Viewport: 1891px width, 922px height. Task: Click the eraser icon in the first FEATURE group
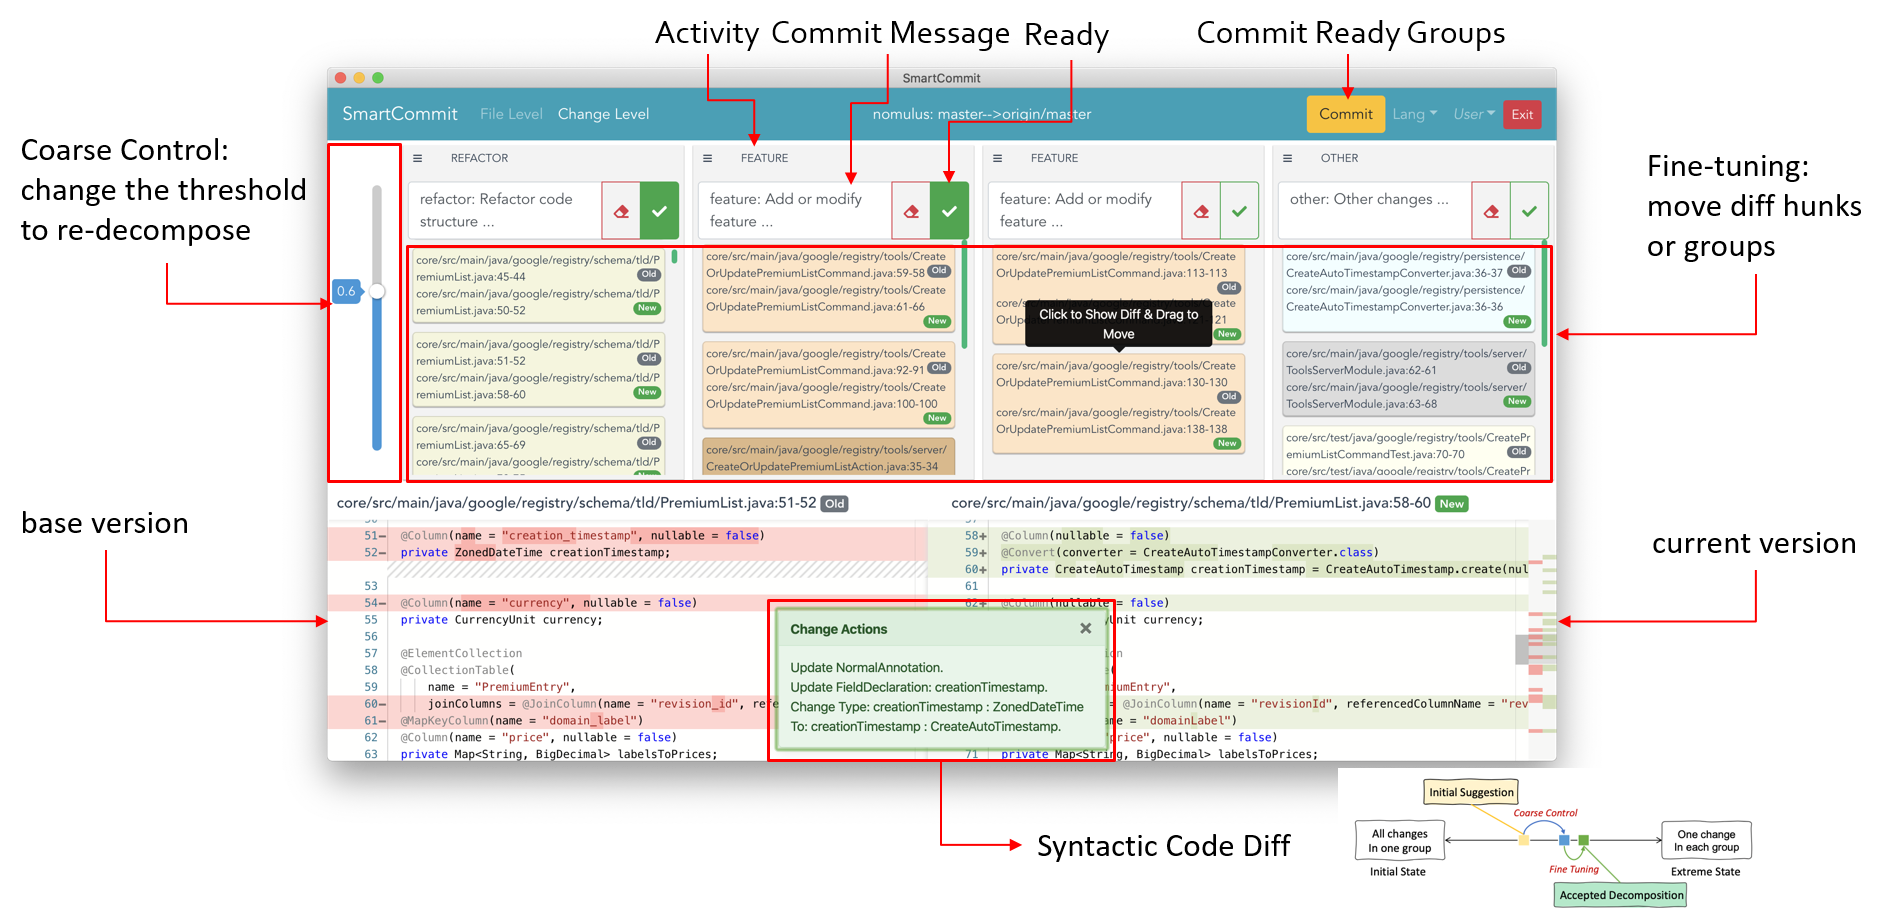tap(911, 211)
